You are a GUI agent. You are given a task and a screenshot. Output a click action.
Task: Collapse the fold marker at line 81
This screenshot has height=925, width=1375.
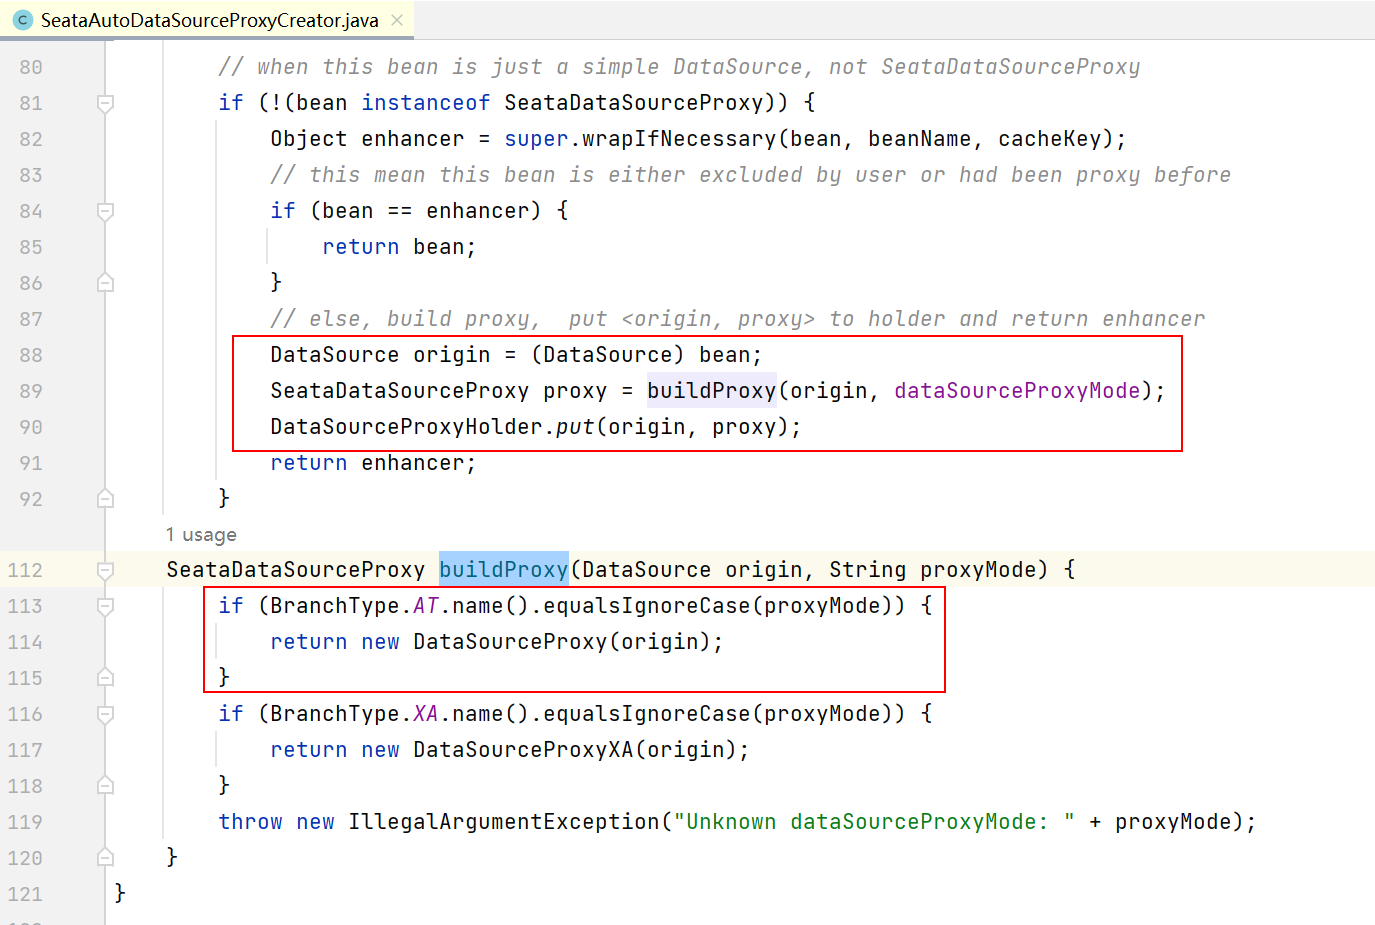pos(105,103)
